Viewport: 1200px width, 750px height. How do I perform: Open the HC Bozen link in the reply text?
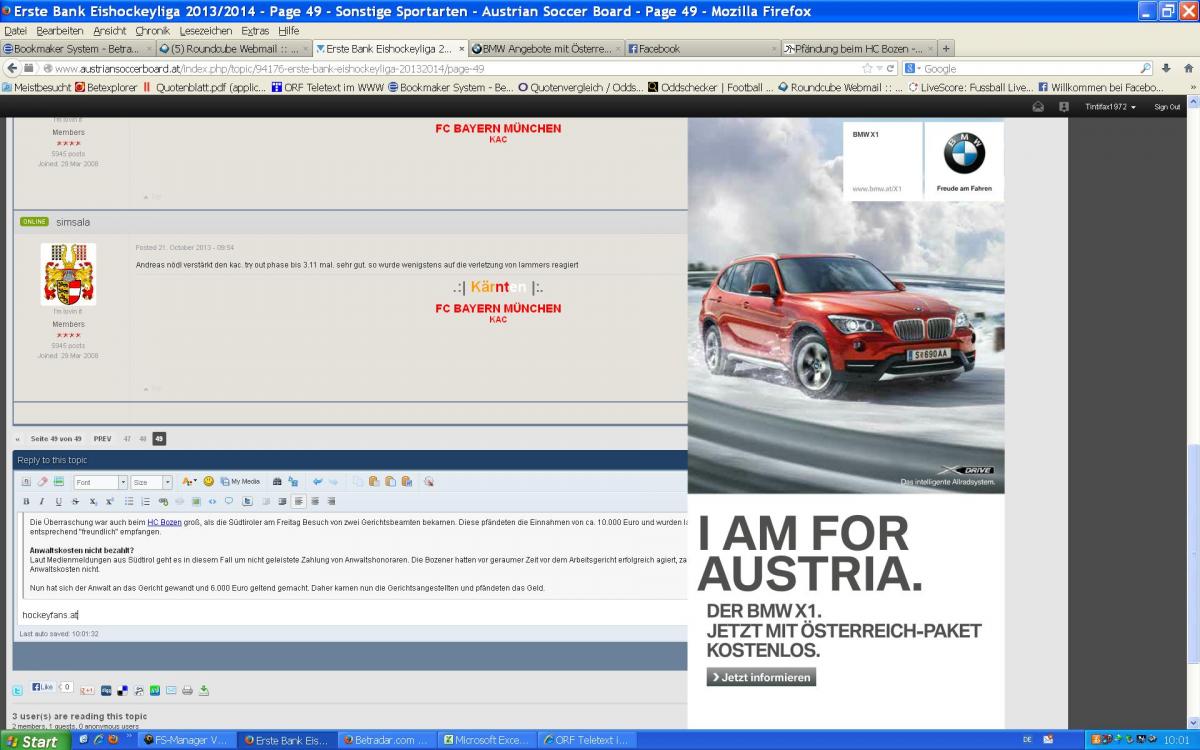click(164, 522)
